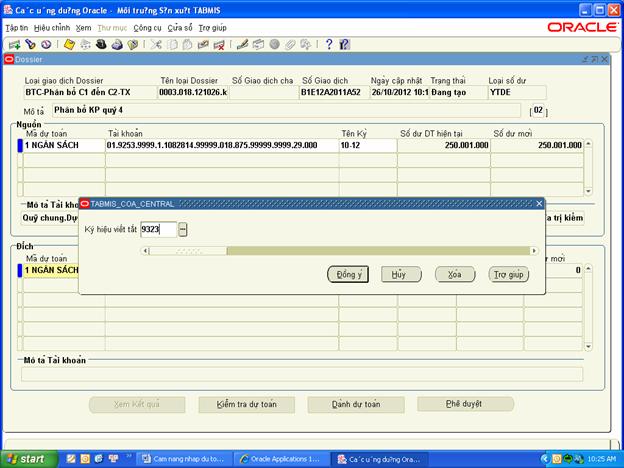The height and width of the screenshot is (468, 624).
Task: Click the Số Giao dịch field B1E12A2011A52
Action: (x=333, y=92)
